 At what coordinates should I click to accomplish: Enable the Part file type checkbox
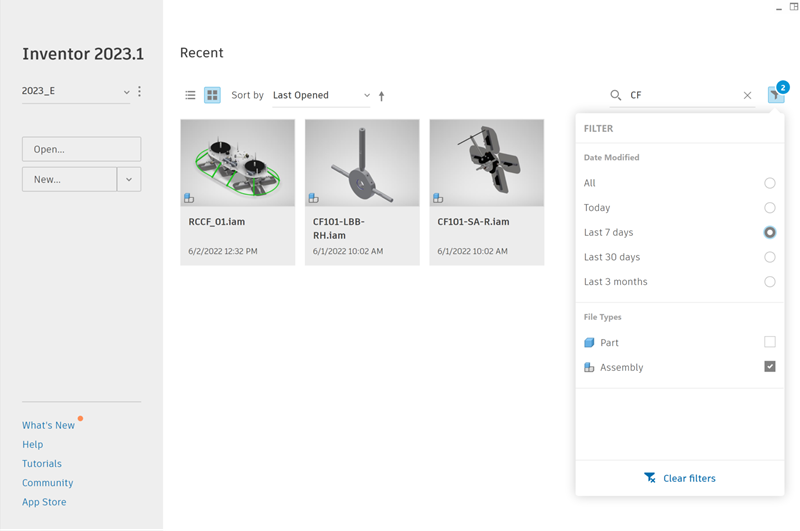pos(769,342)
